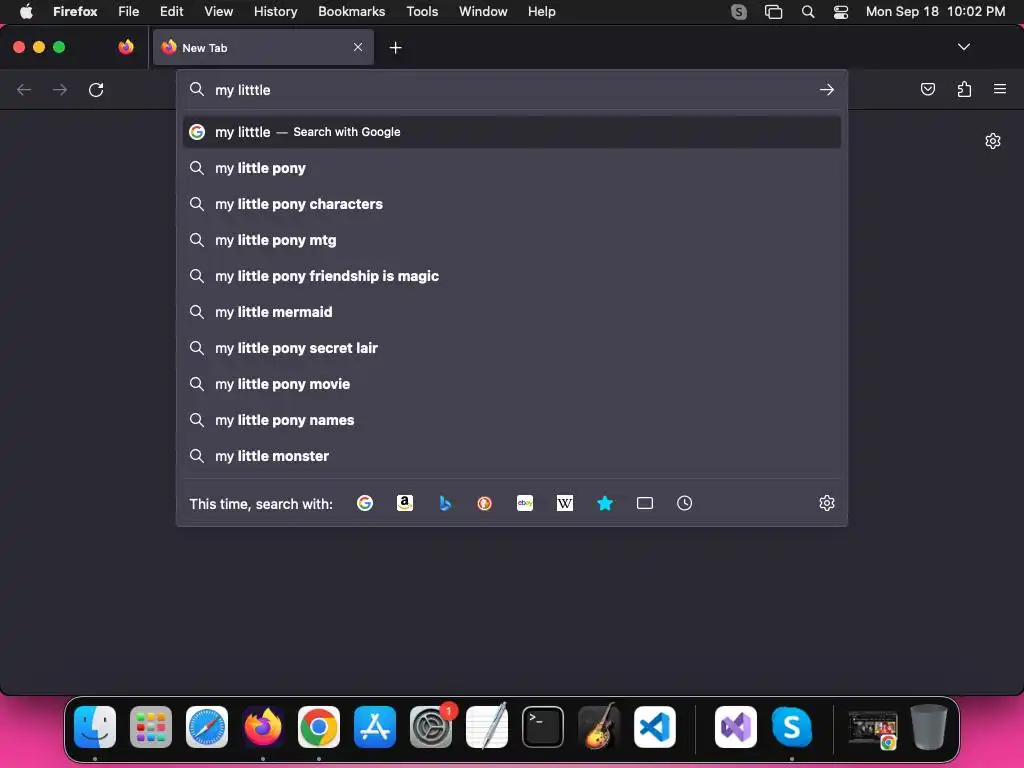Search this time with Wikipedia icon
Image resolution: width=1024 pixels, height=768 pixels.
click(565, 503)
